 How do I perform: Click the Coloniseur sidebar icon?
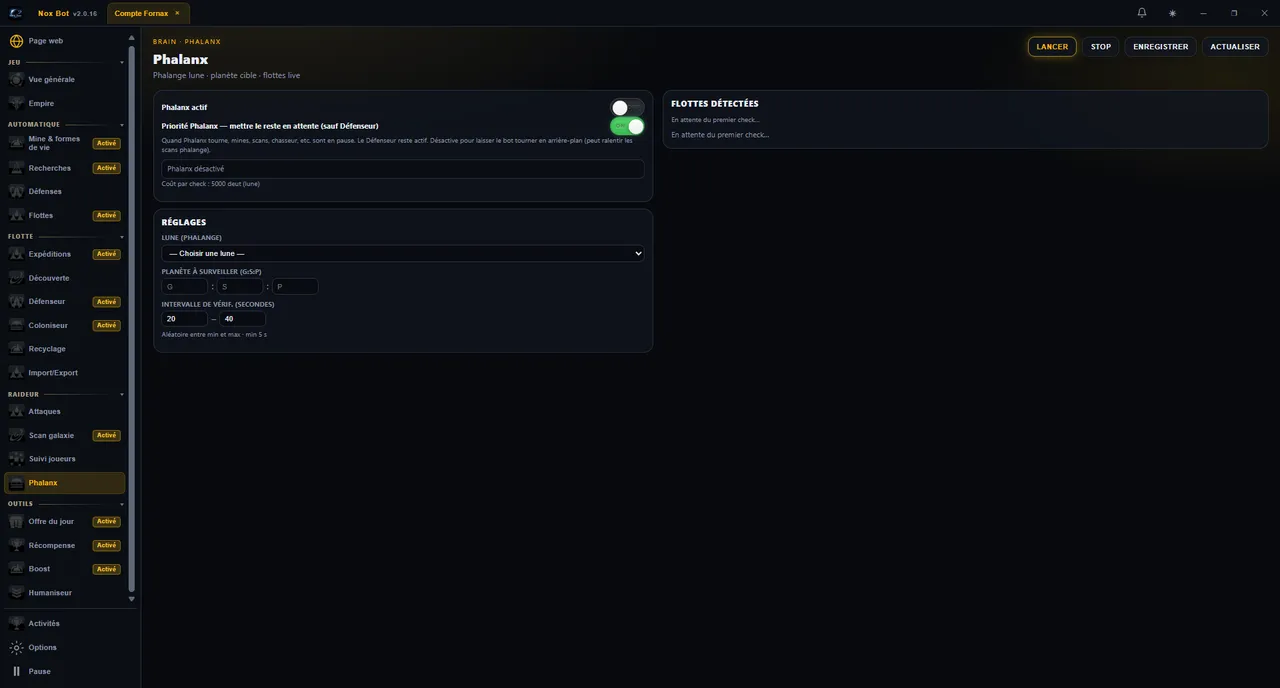[16, 325]
